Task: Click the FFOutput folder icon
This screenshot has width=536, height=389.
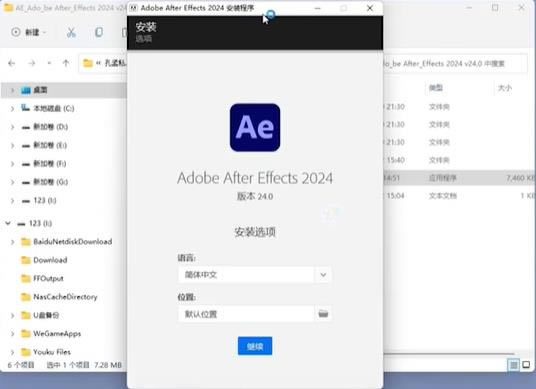Action: (x=26, y=279)
